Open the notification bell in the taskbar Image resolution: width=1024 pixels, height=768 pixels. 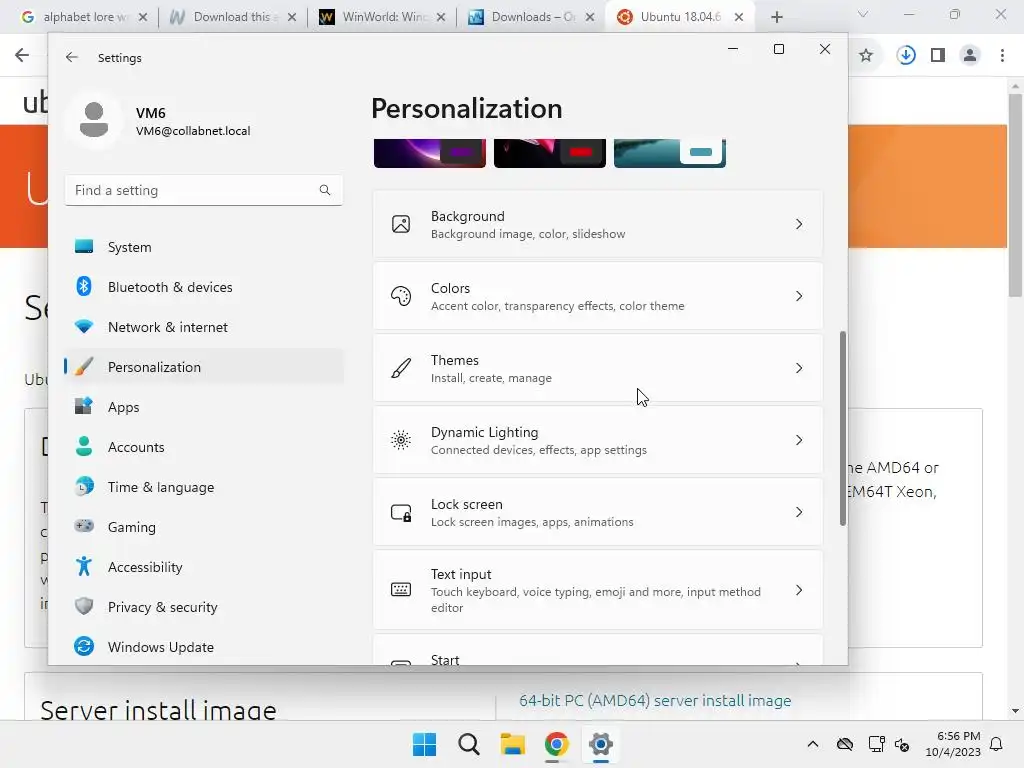[x=997, y=744]
